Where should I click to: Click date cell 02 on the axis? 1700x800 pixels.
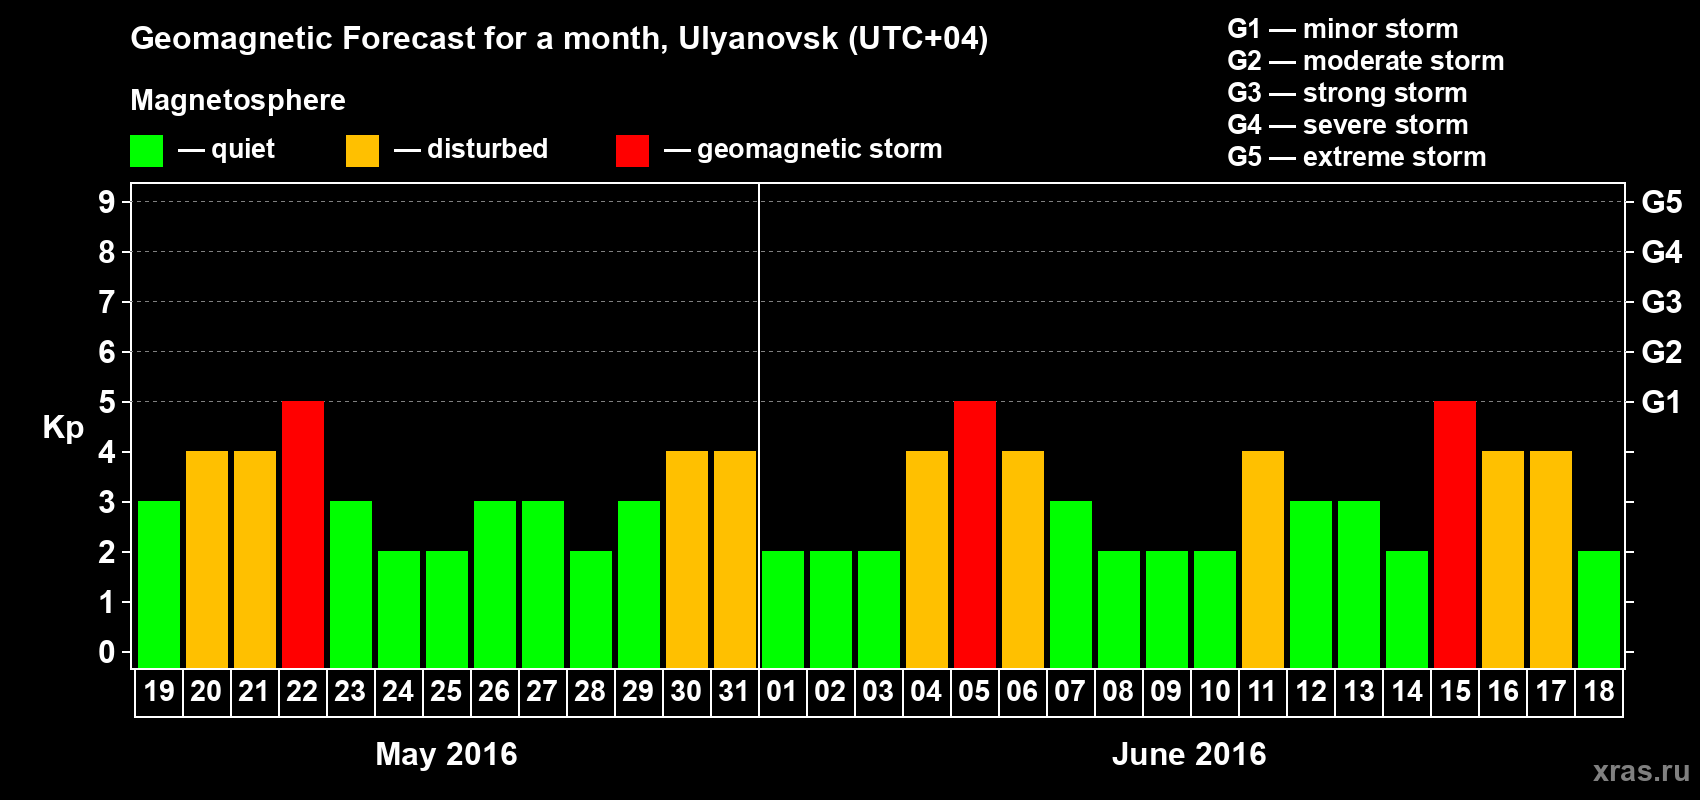click(x=831, y=692)
